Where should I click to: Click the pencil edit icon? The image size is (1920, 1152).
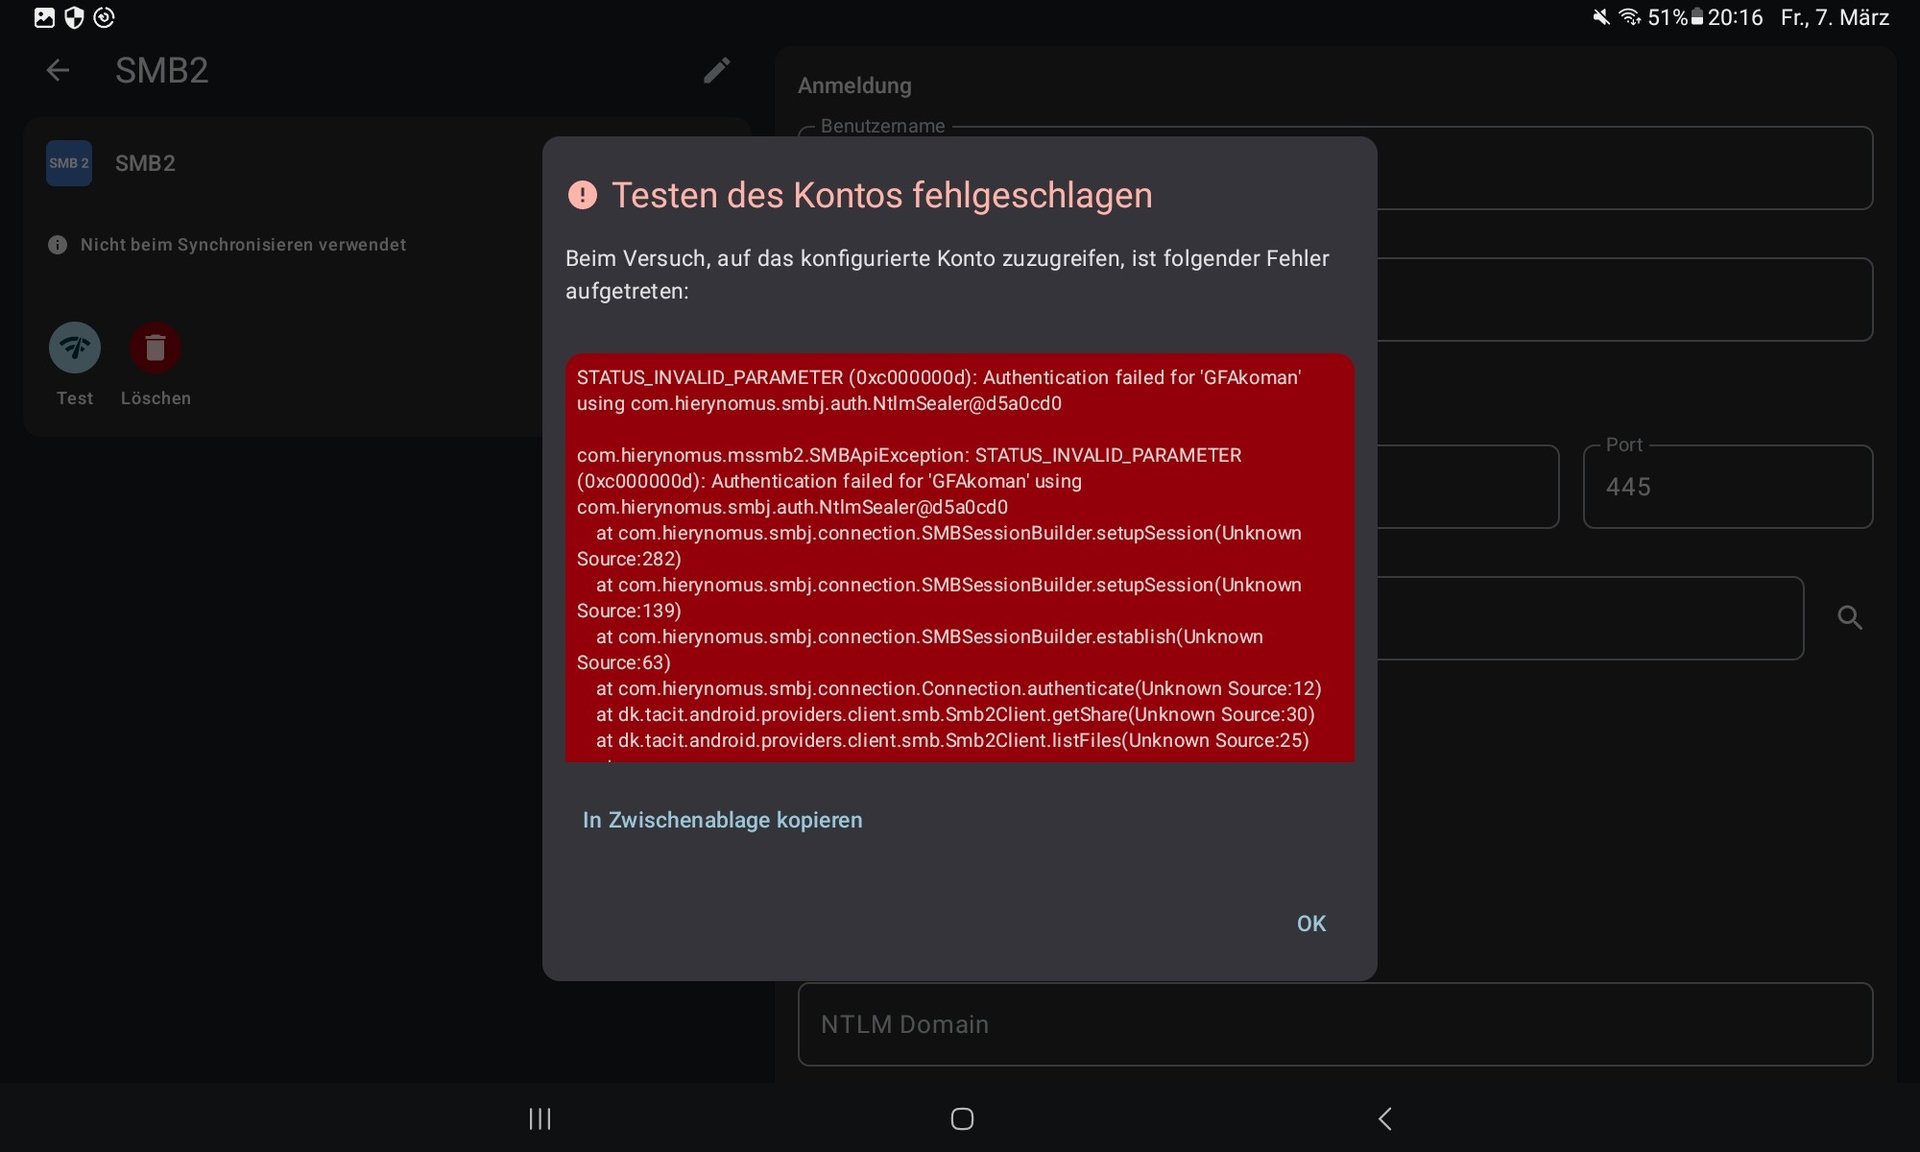pos(716,70)
